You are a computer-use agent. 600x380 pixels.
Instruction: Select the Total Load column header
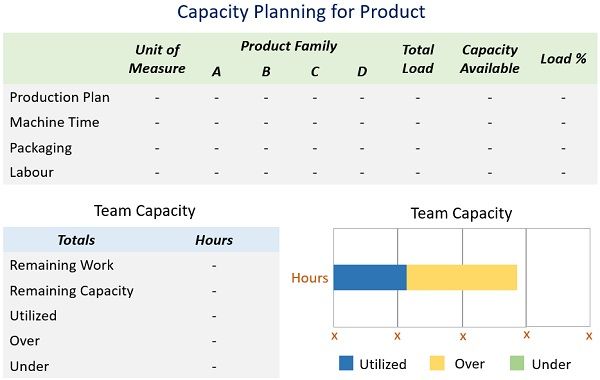418,59
